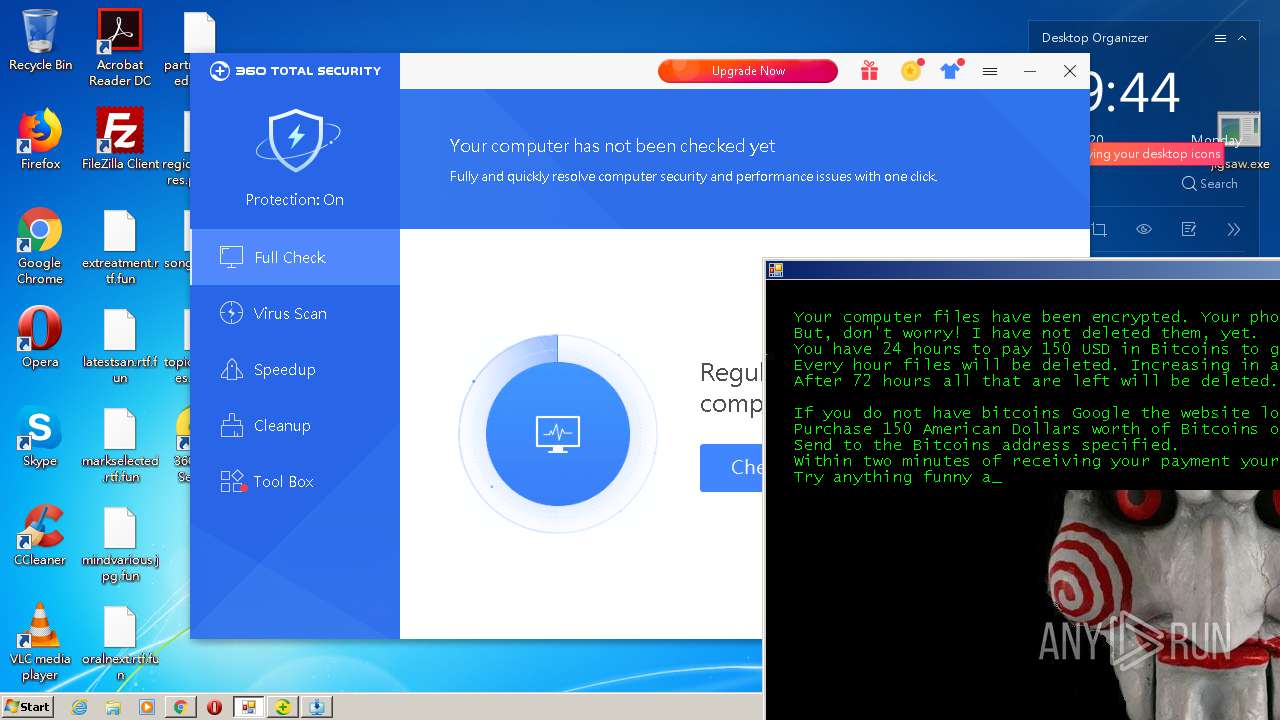Select the jigsaw.exe desktop file
Screen dimensions: 1280x720
tap(1240, 142)
